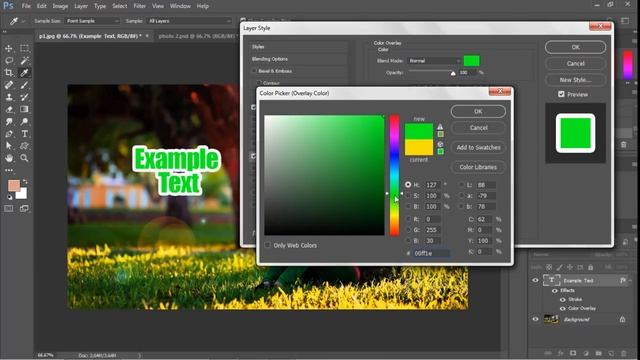Hide the Background layer
640x360 pixels.
click(x=535, y=319)
